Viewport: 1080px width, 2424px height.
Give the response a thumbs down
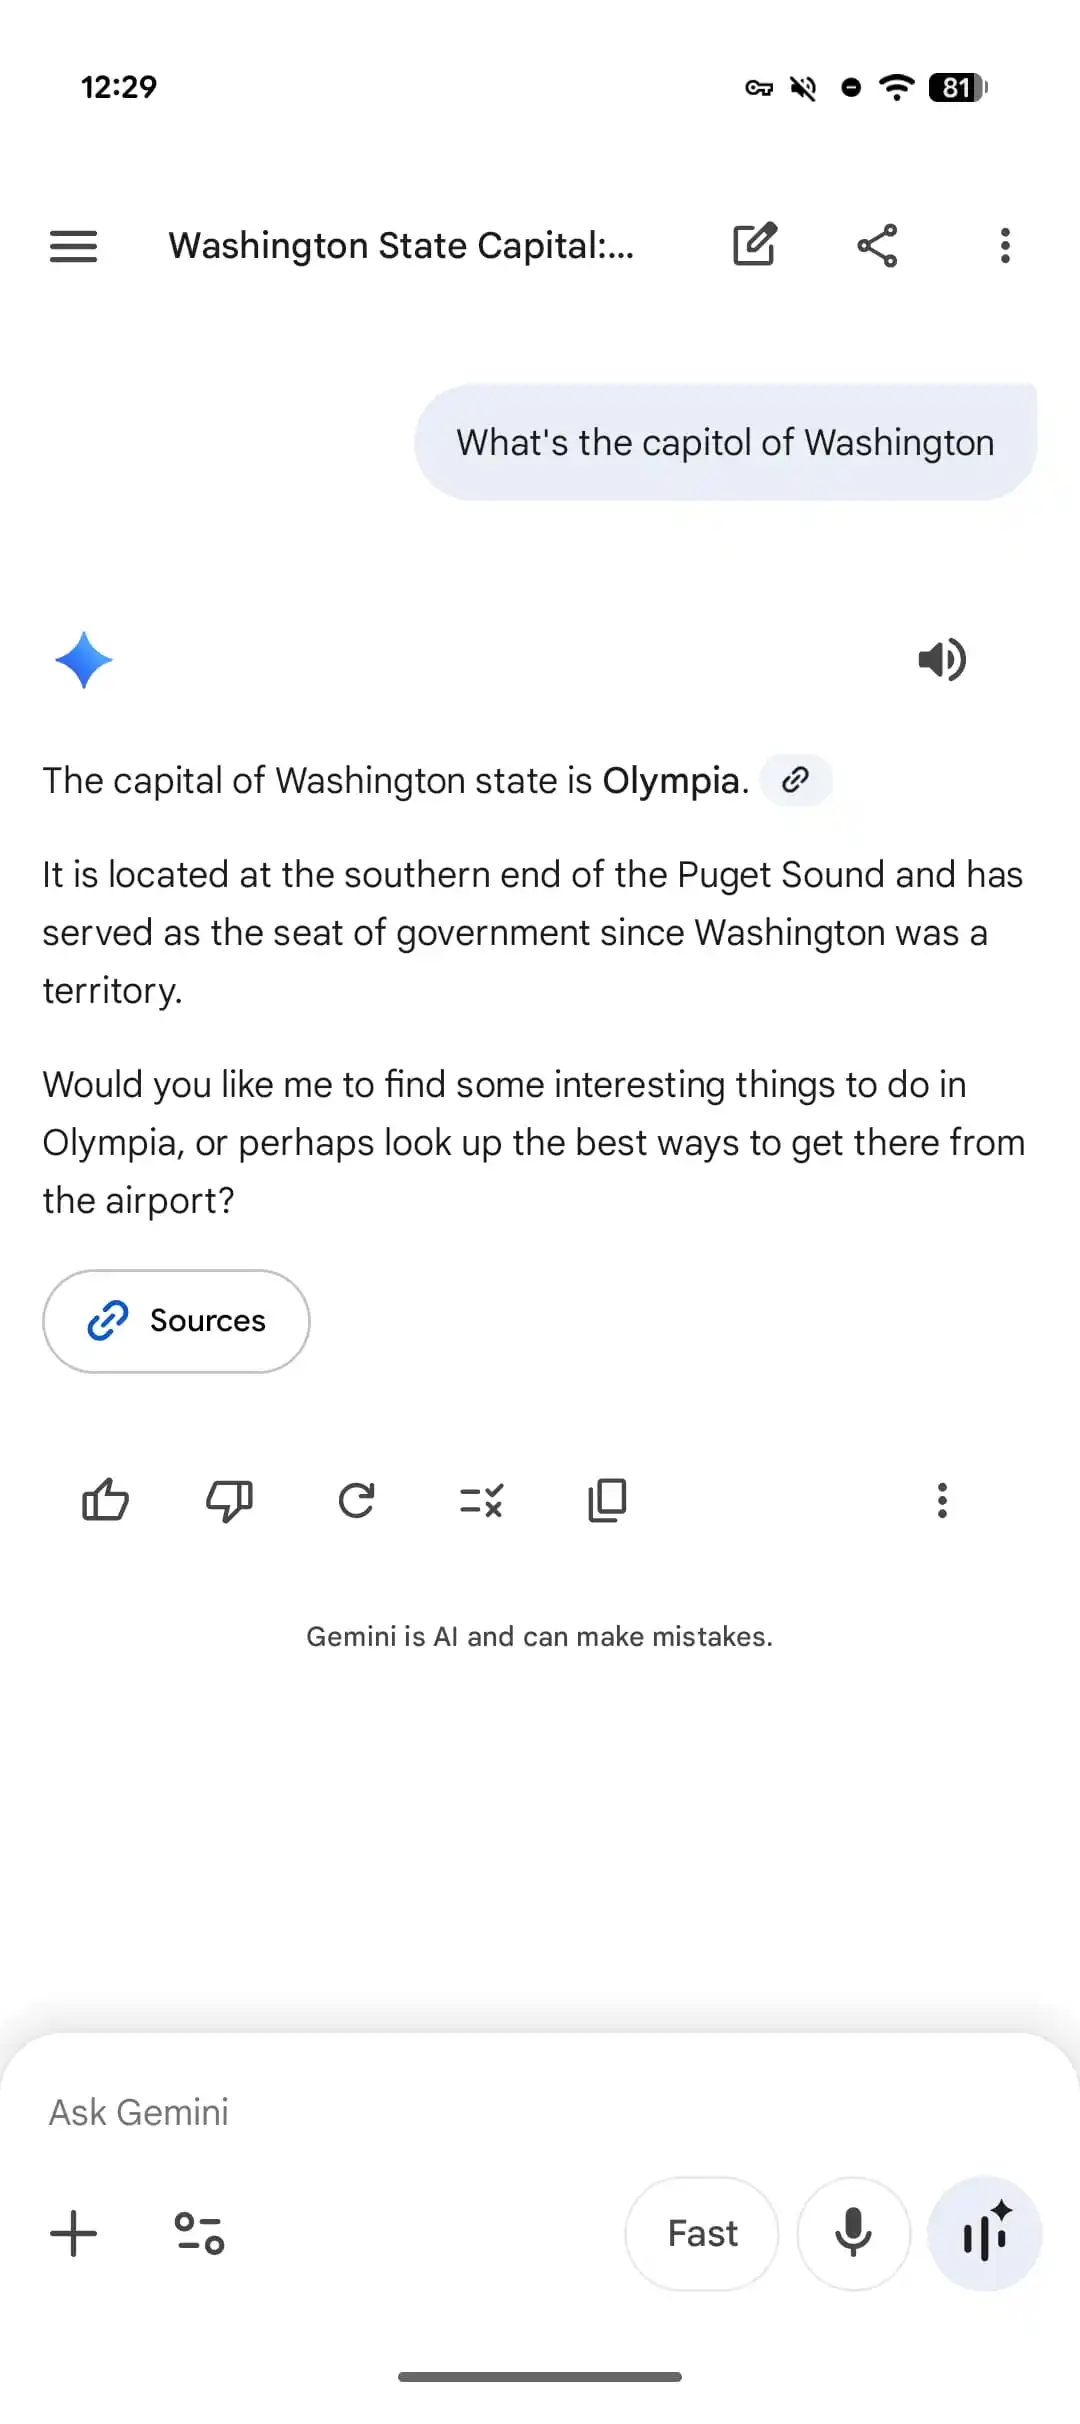(229, 1500)
